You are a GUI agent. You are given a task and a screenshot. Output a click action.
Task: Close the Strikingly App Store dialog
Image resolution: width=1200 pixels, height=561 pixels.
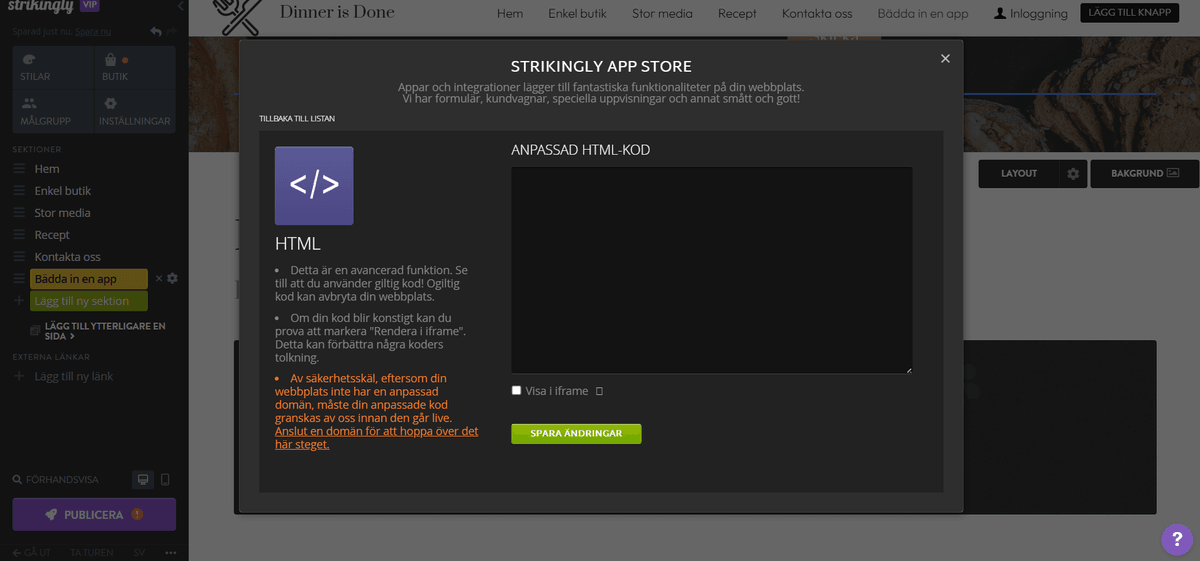tap(945, 59)
